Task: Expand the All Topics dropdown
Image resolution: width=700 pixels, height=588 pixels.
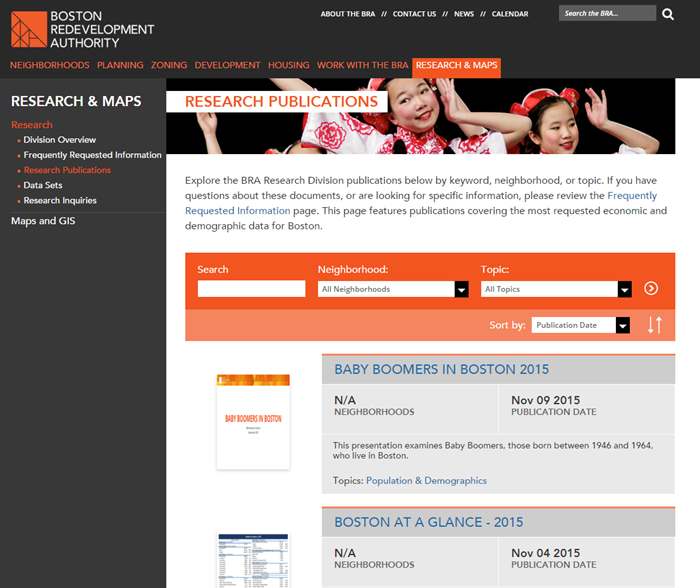Action: (556, 289)
